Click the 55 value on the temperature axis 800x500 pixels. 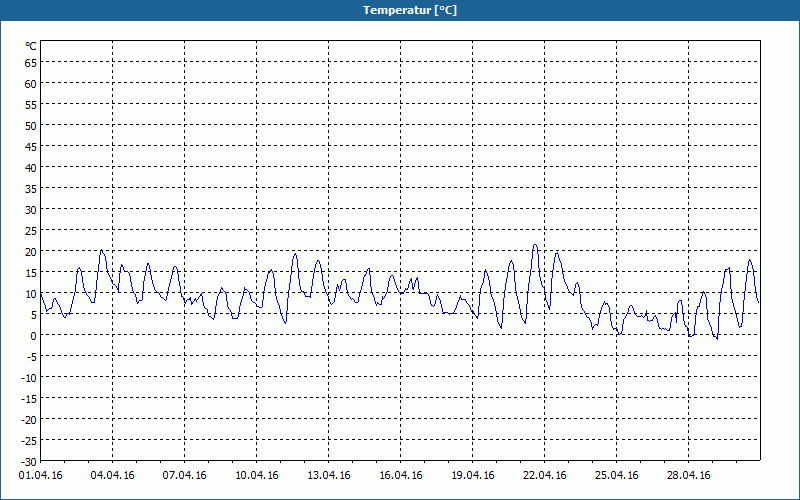tap(31, 105)
